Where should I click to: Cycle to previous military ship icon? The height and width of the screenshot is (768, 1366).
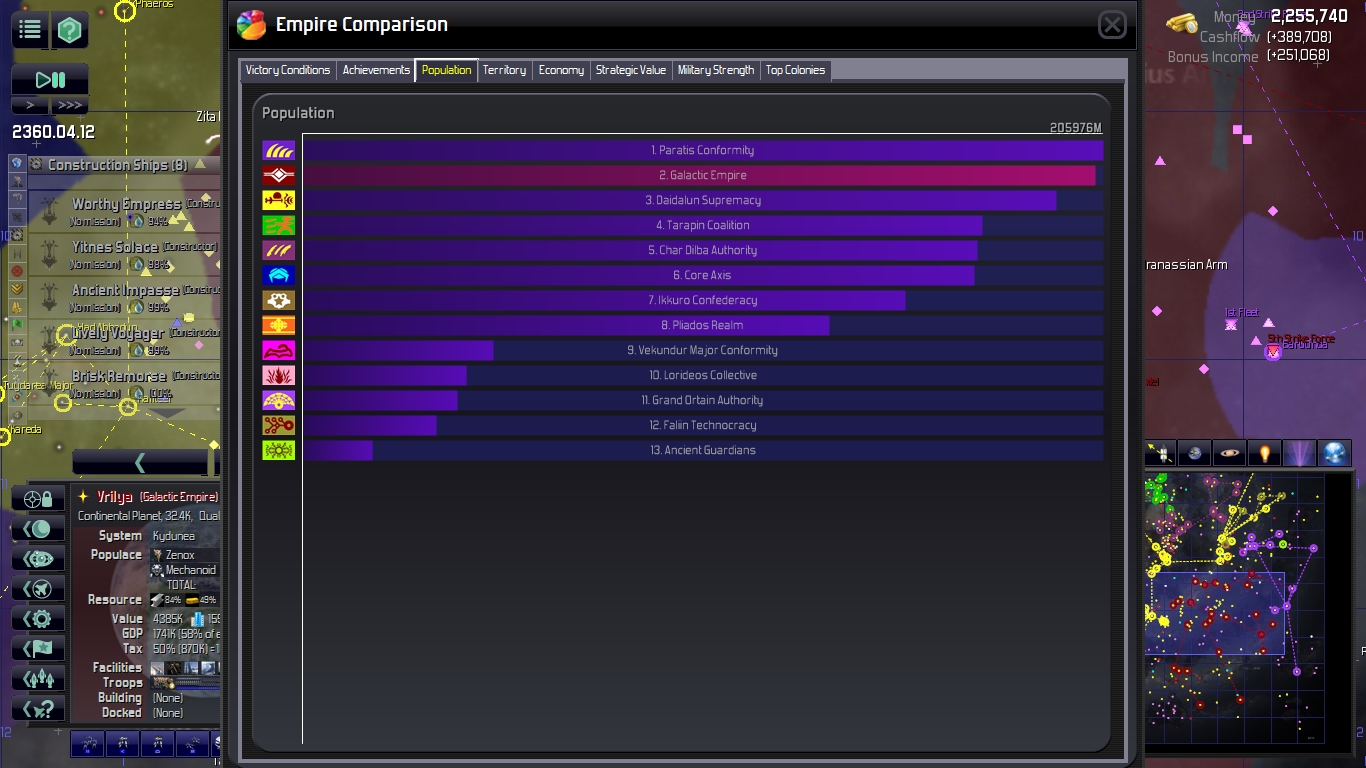[38, 589]
